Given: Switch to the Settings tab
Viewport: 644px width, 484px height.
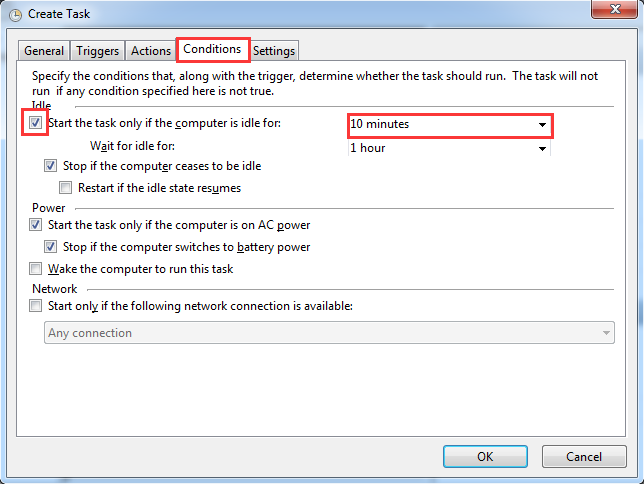Looking at the screenshot, I should 274,51.
